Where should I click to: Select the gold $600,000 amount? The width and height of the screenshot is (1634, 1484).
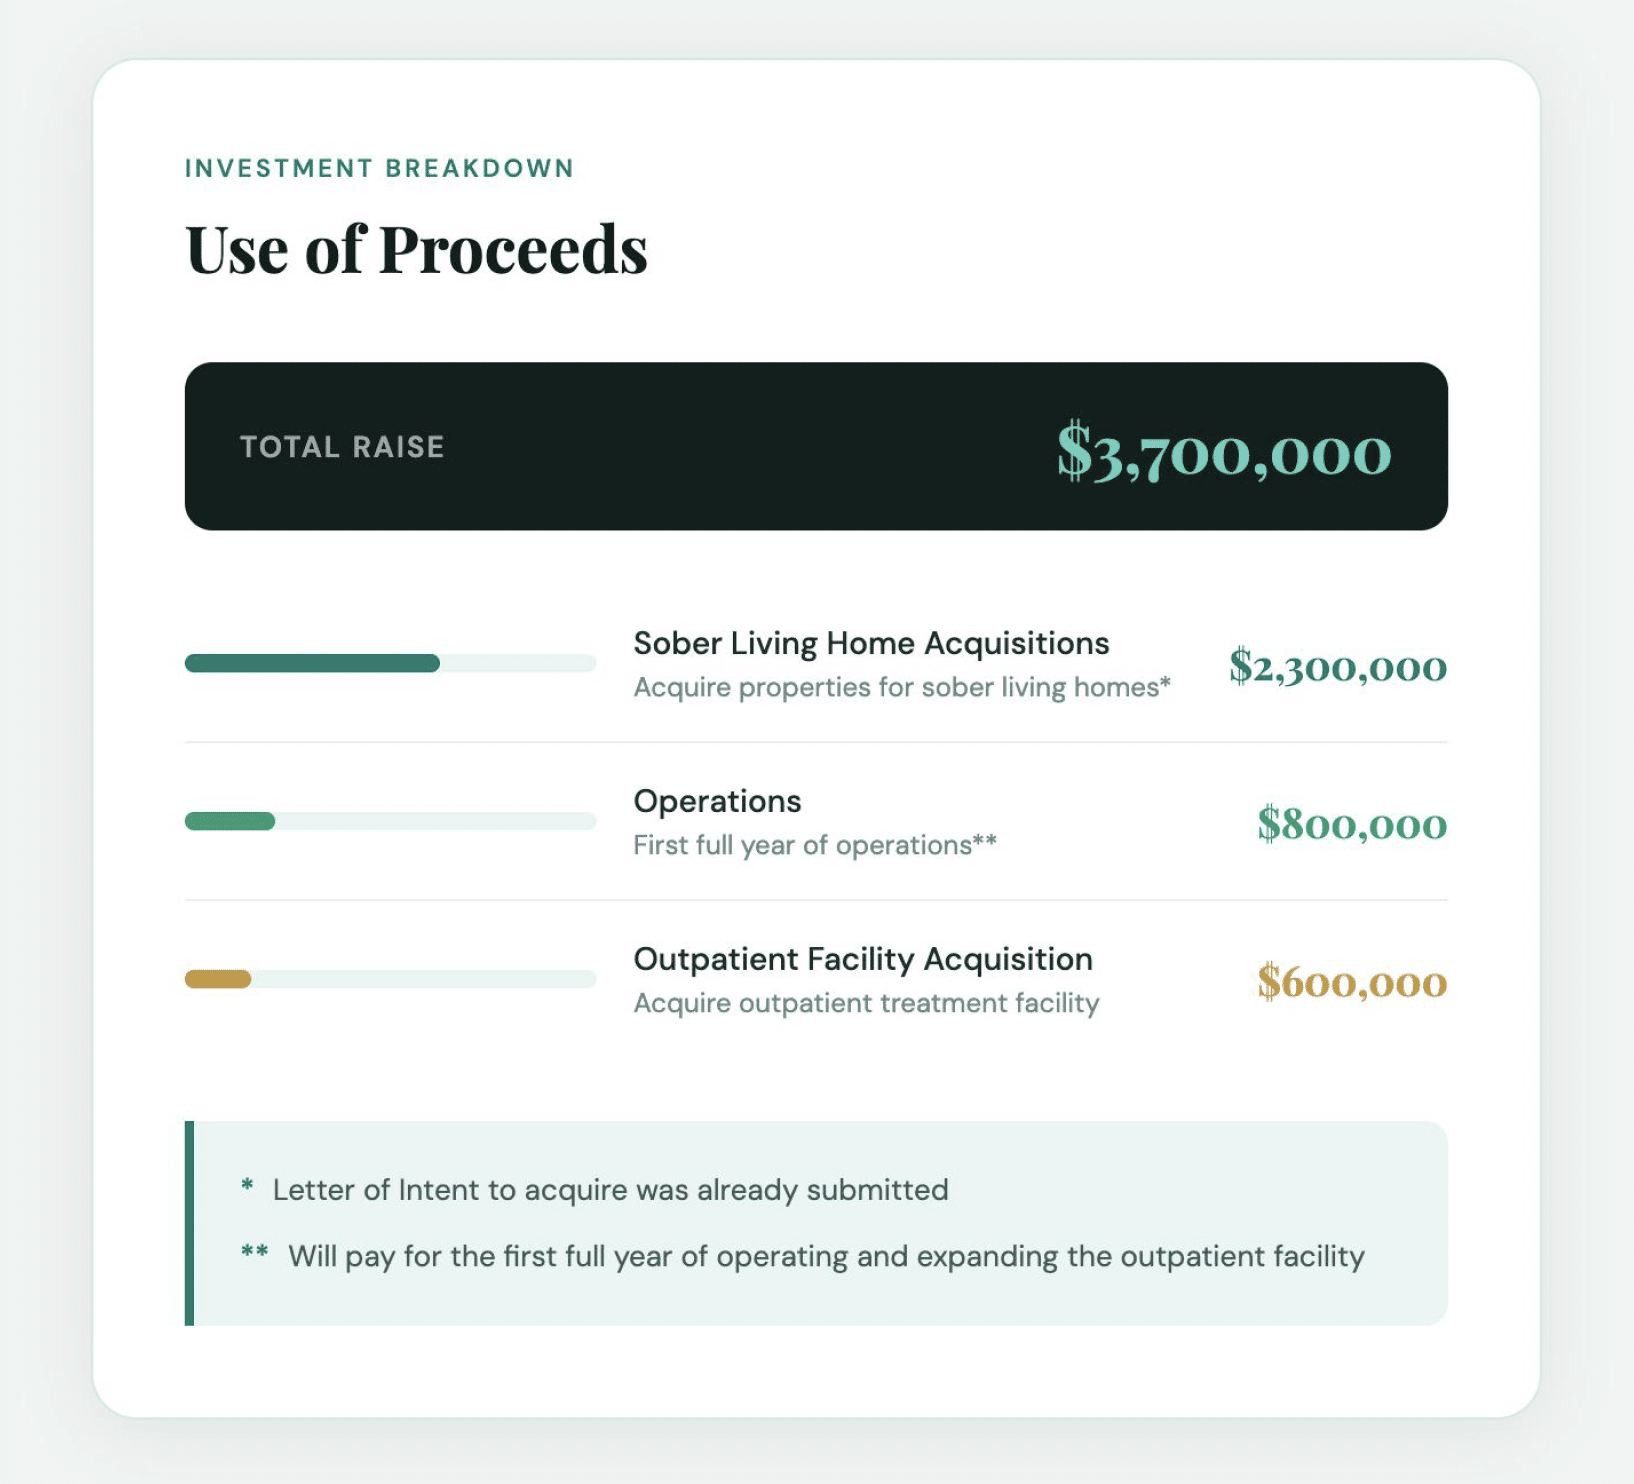(1352, 982)
